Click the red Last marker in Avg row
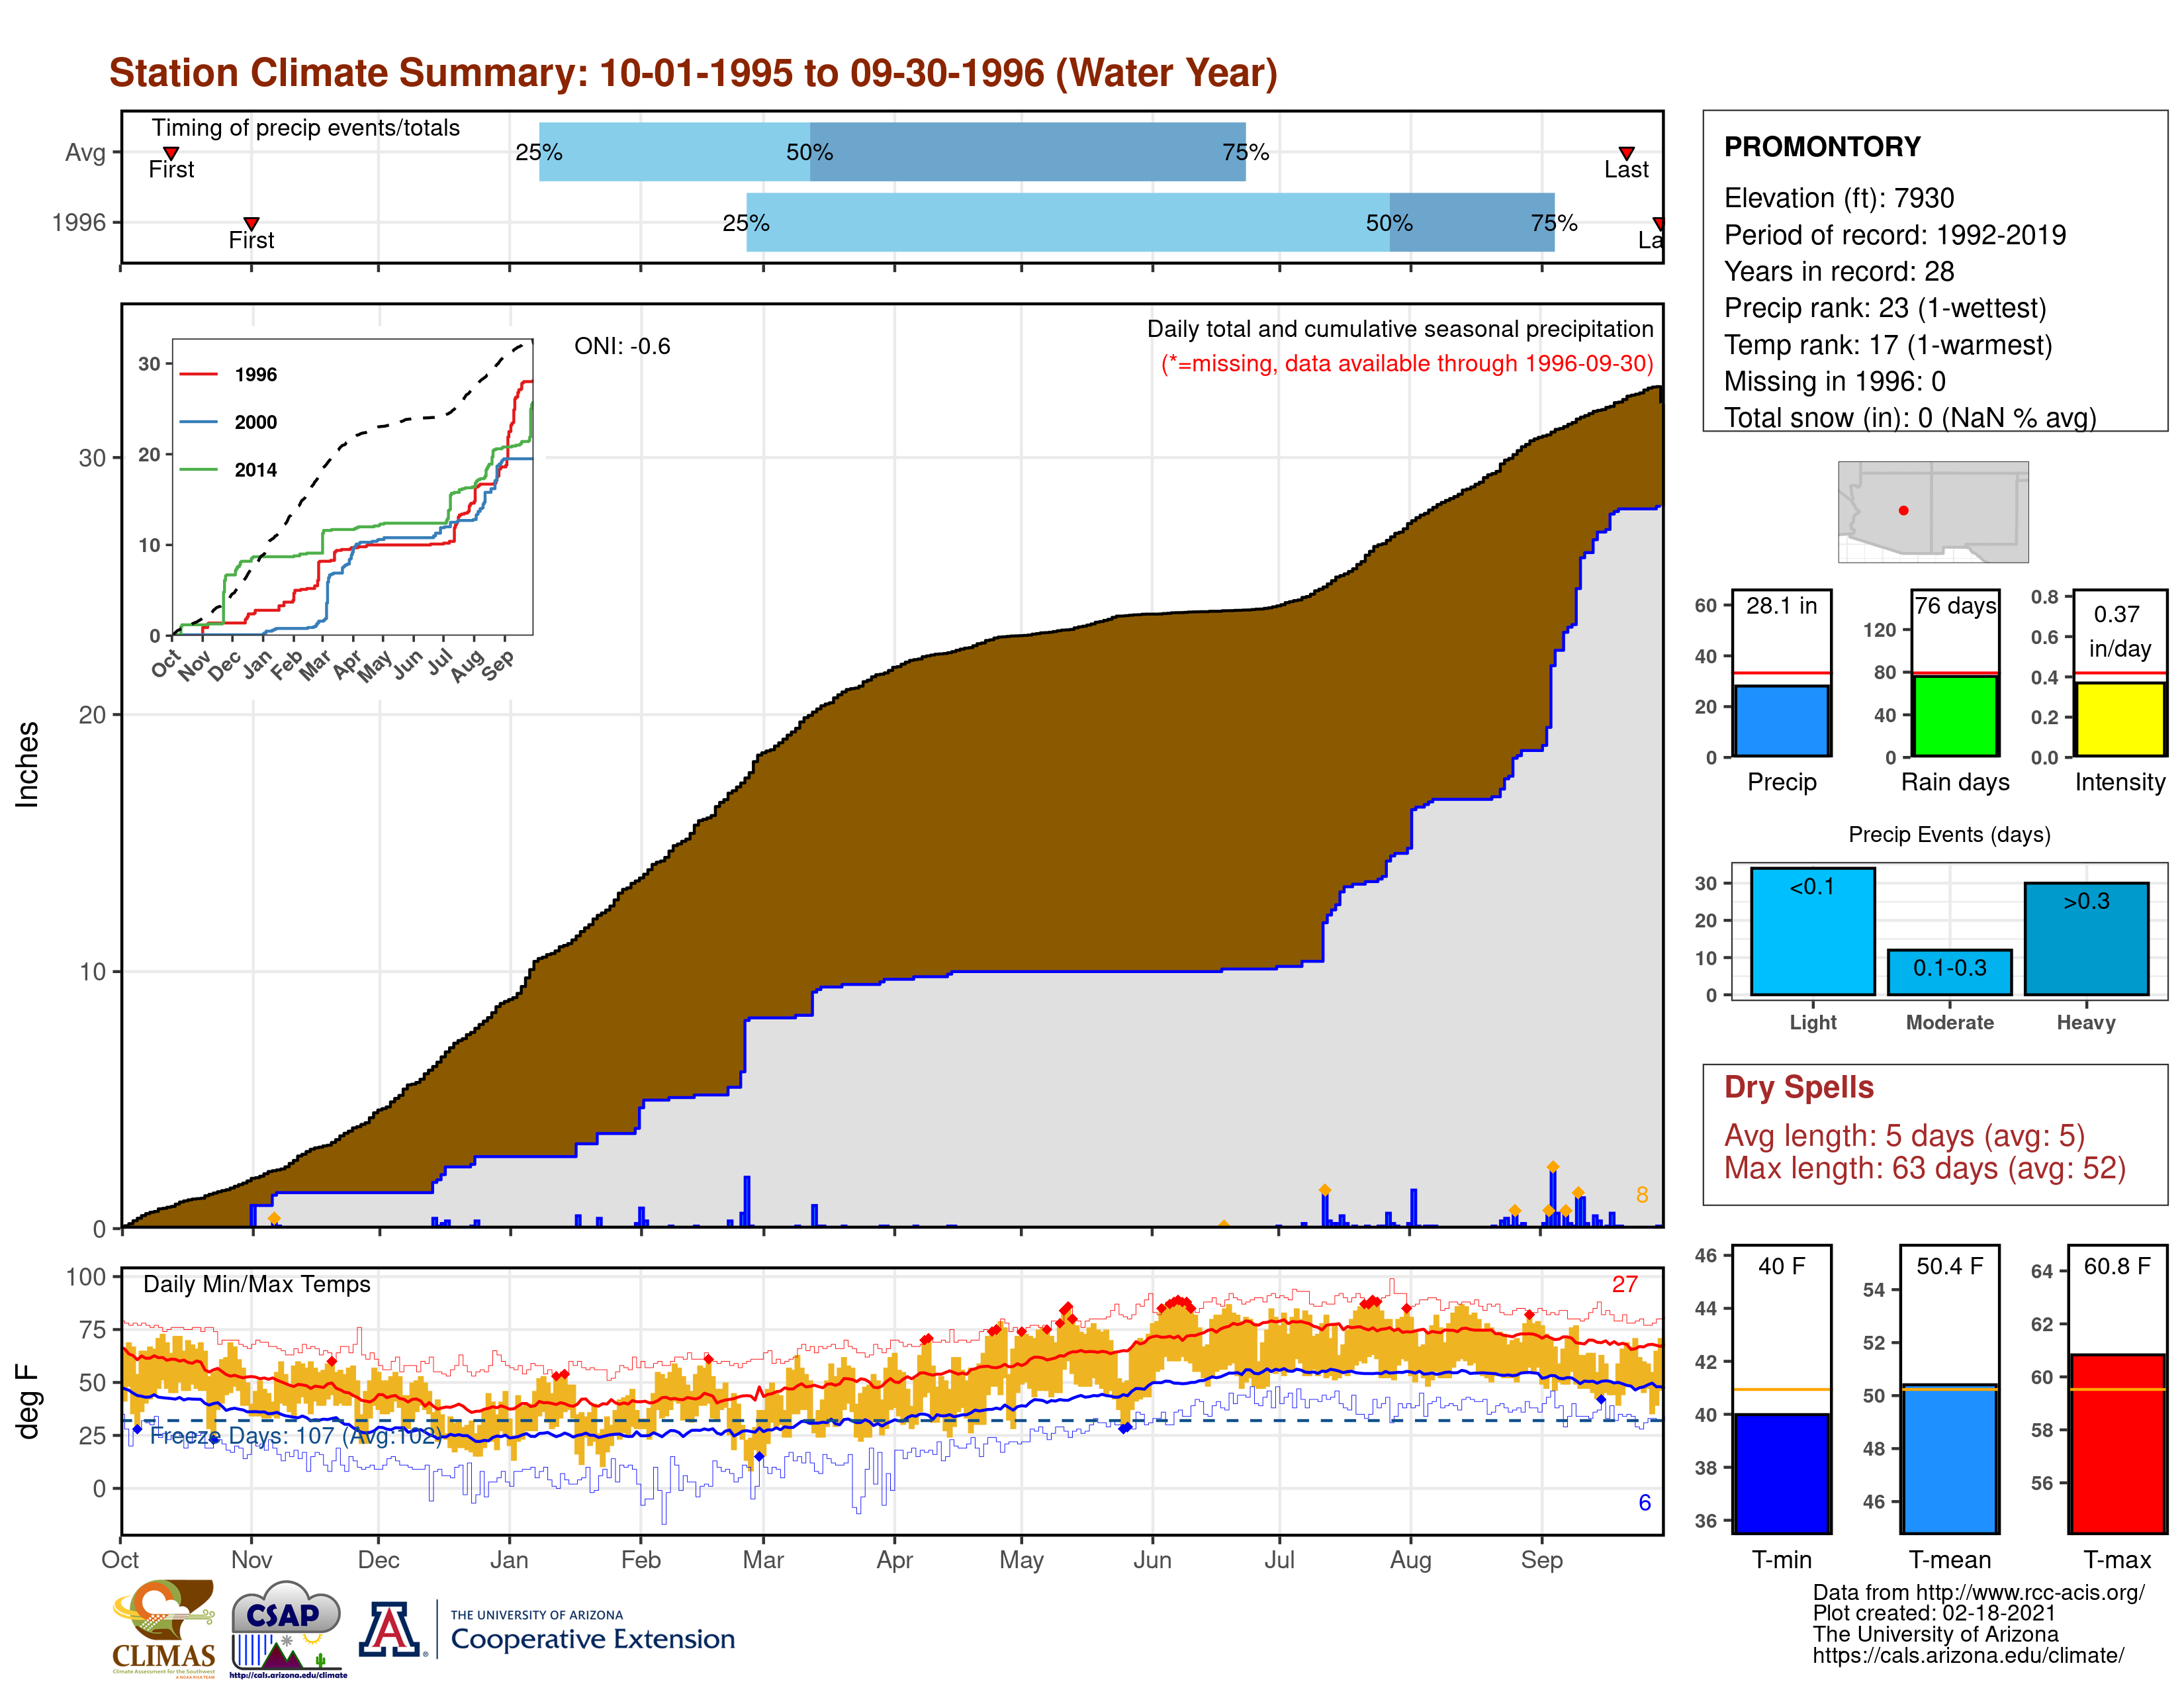The image size is (2184, 1688). pos(1627,153)
